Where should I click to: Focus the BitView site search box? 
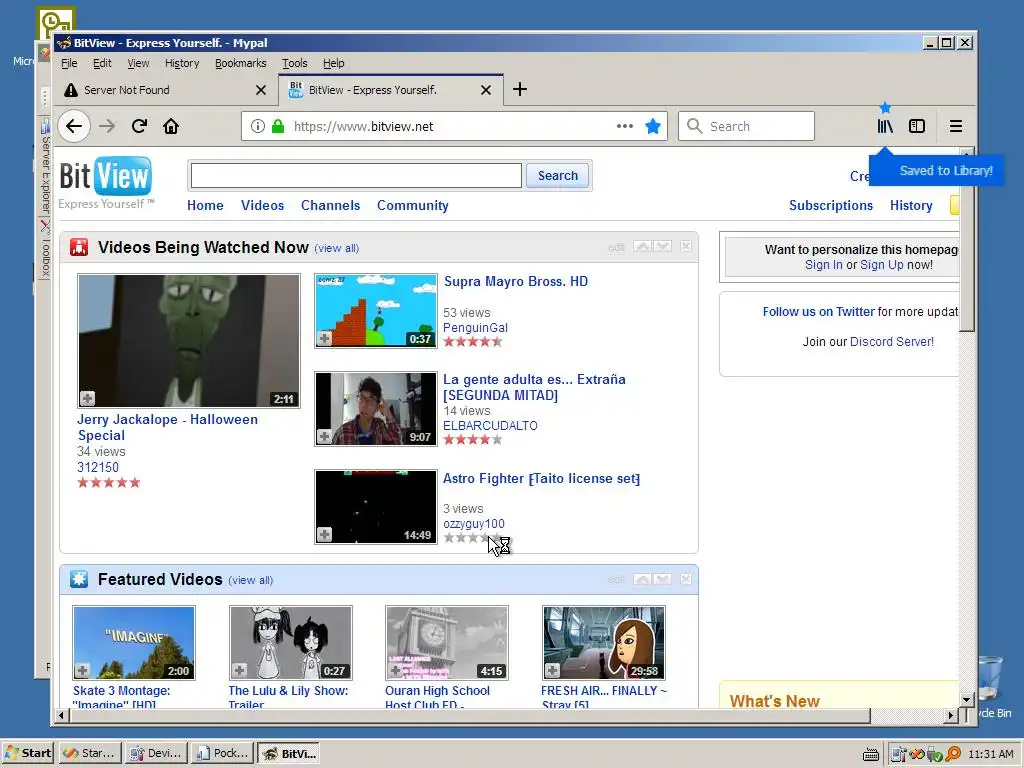pyautogui.click(x=356, y=176)
